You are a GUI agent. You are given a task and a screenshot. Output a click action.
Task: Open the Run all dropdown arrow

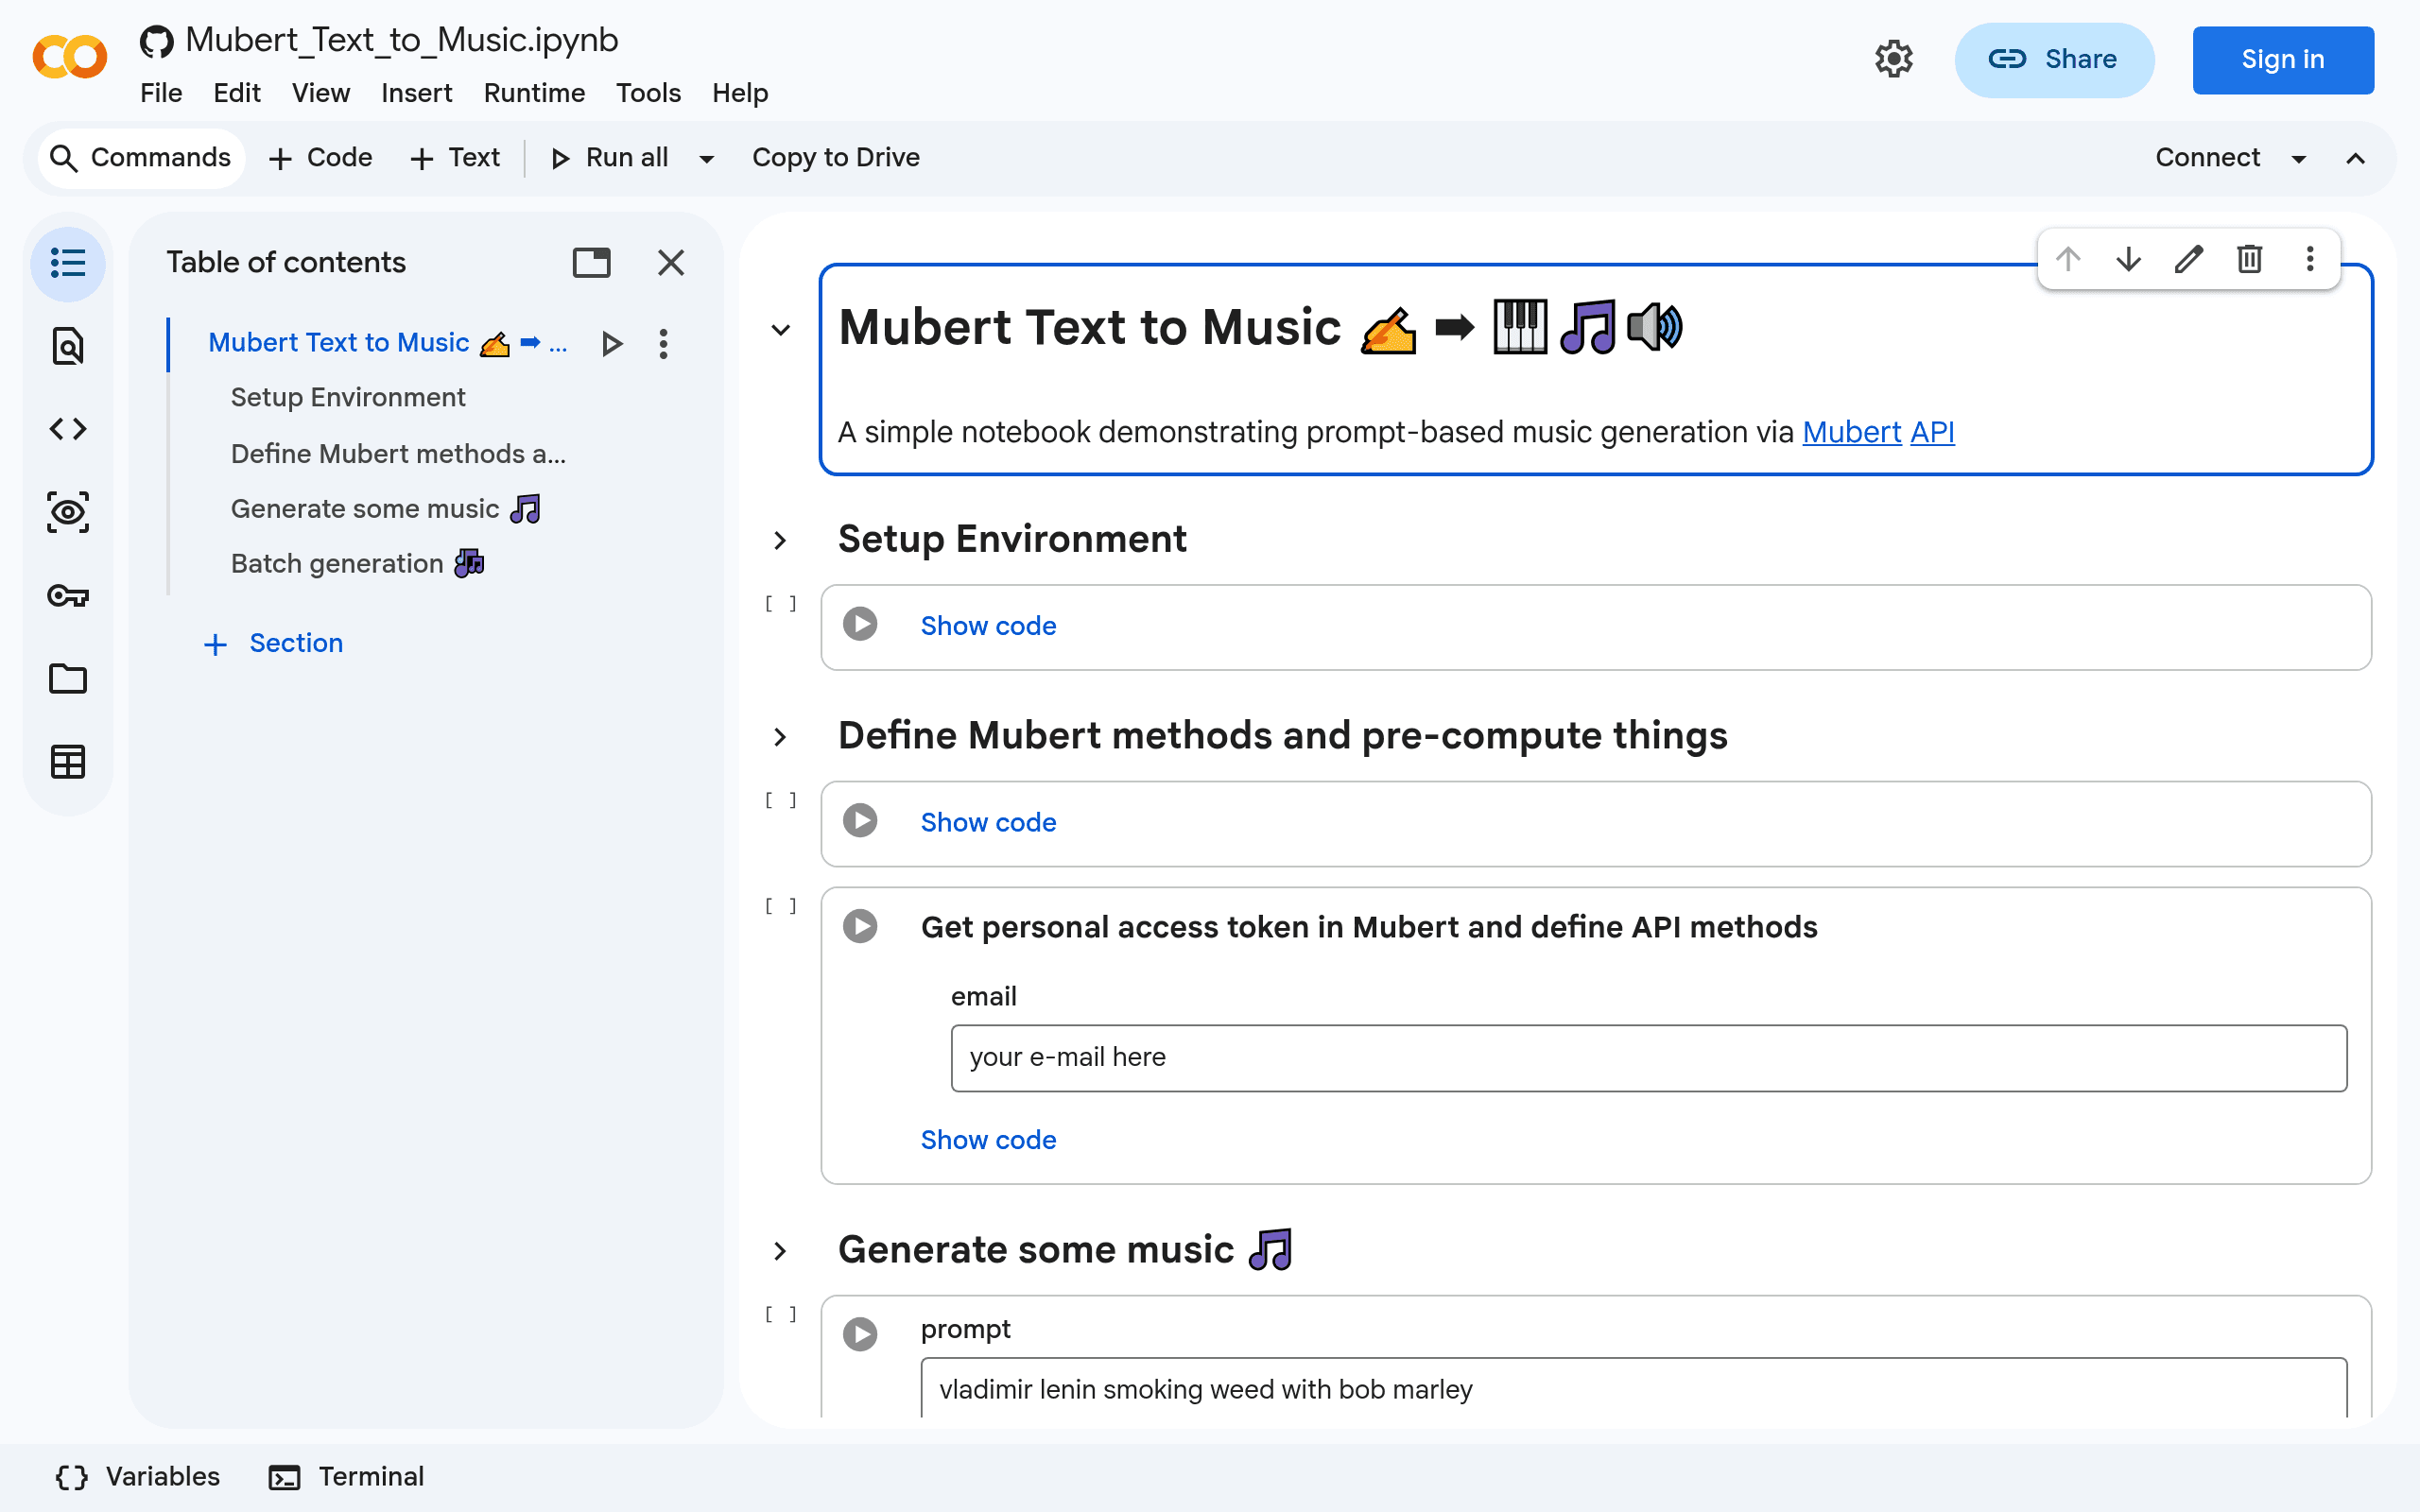707,159
